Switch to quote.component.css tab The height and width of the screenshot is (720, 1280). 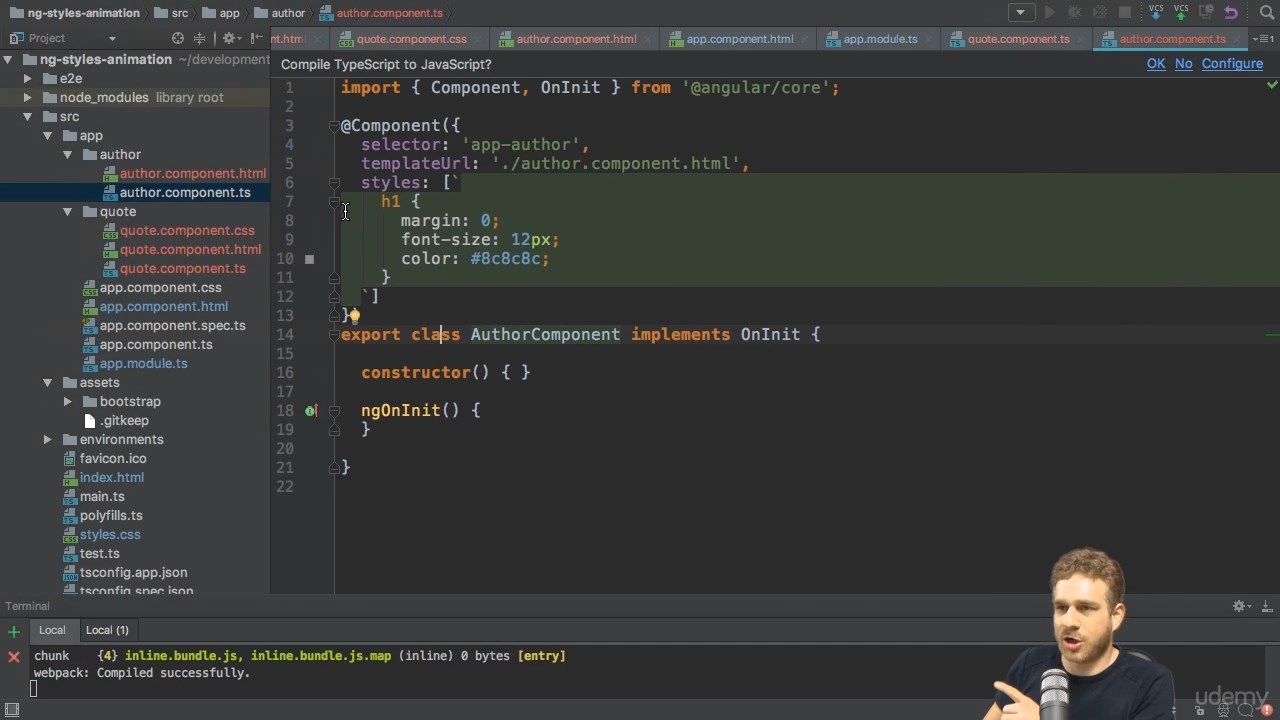pos(411,39)
